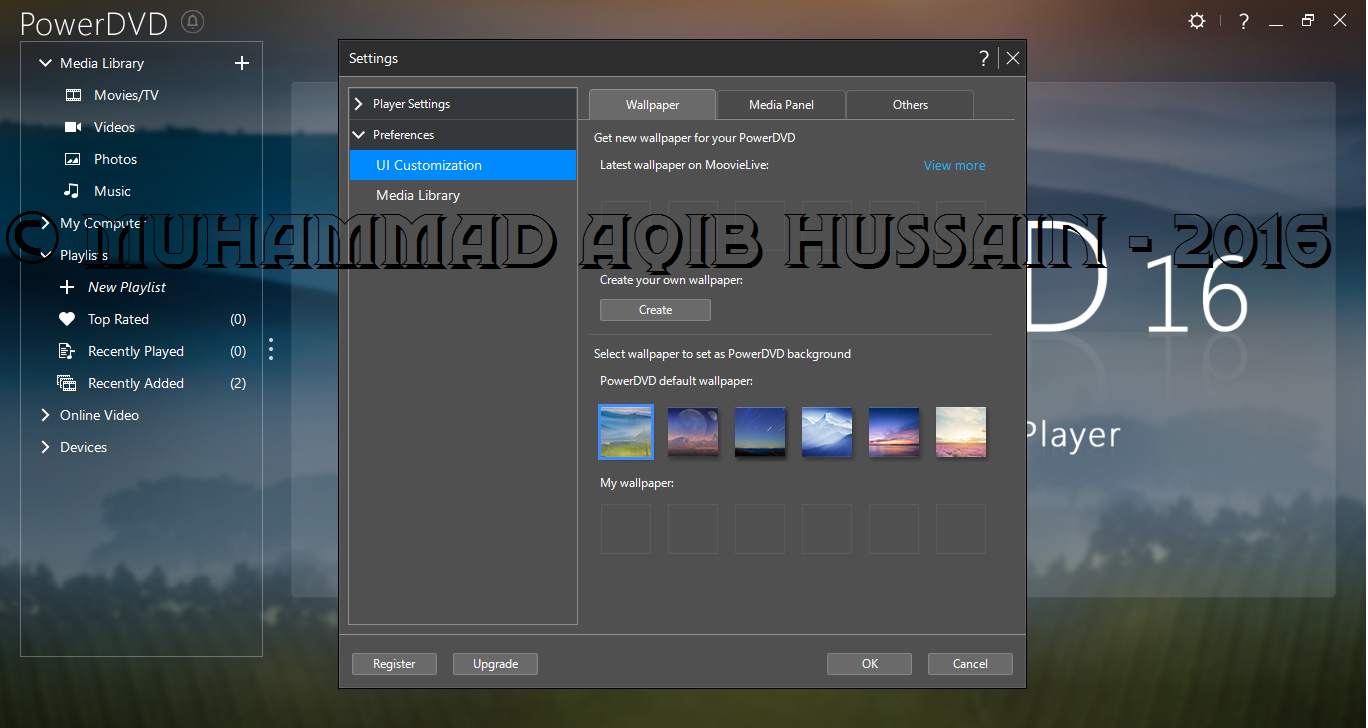This screenshot has width=1368, height=728.
Task: Collapse the Playlists section
Action: click(45, 255)
